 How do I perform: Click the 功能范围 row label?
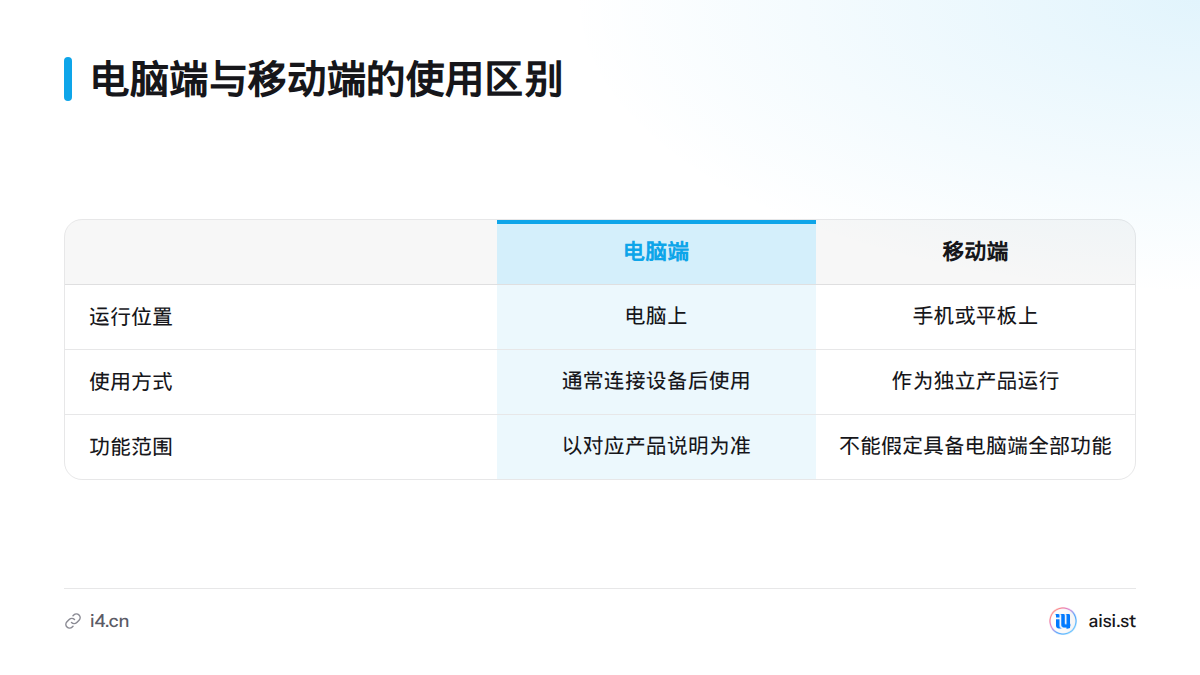point(131,447)
